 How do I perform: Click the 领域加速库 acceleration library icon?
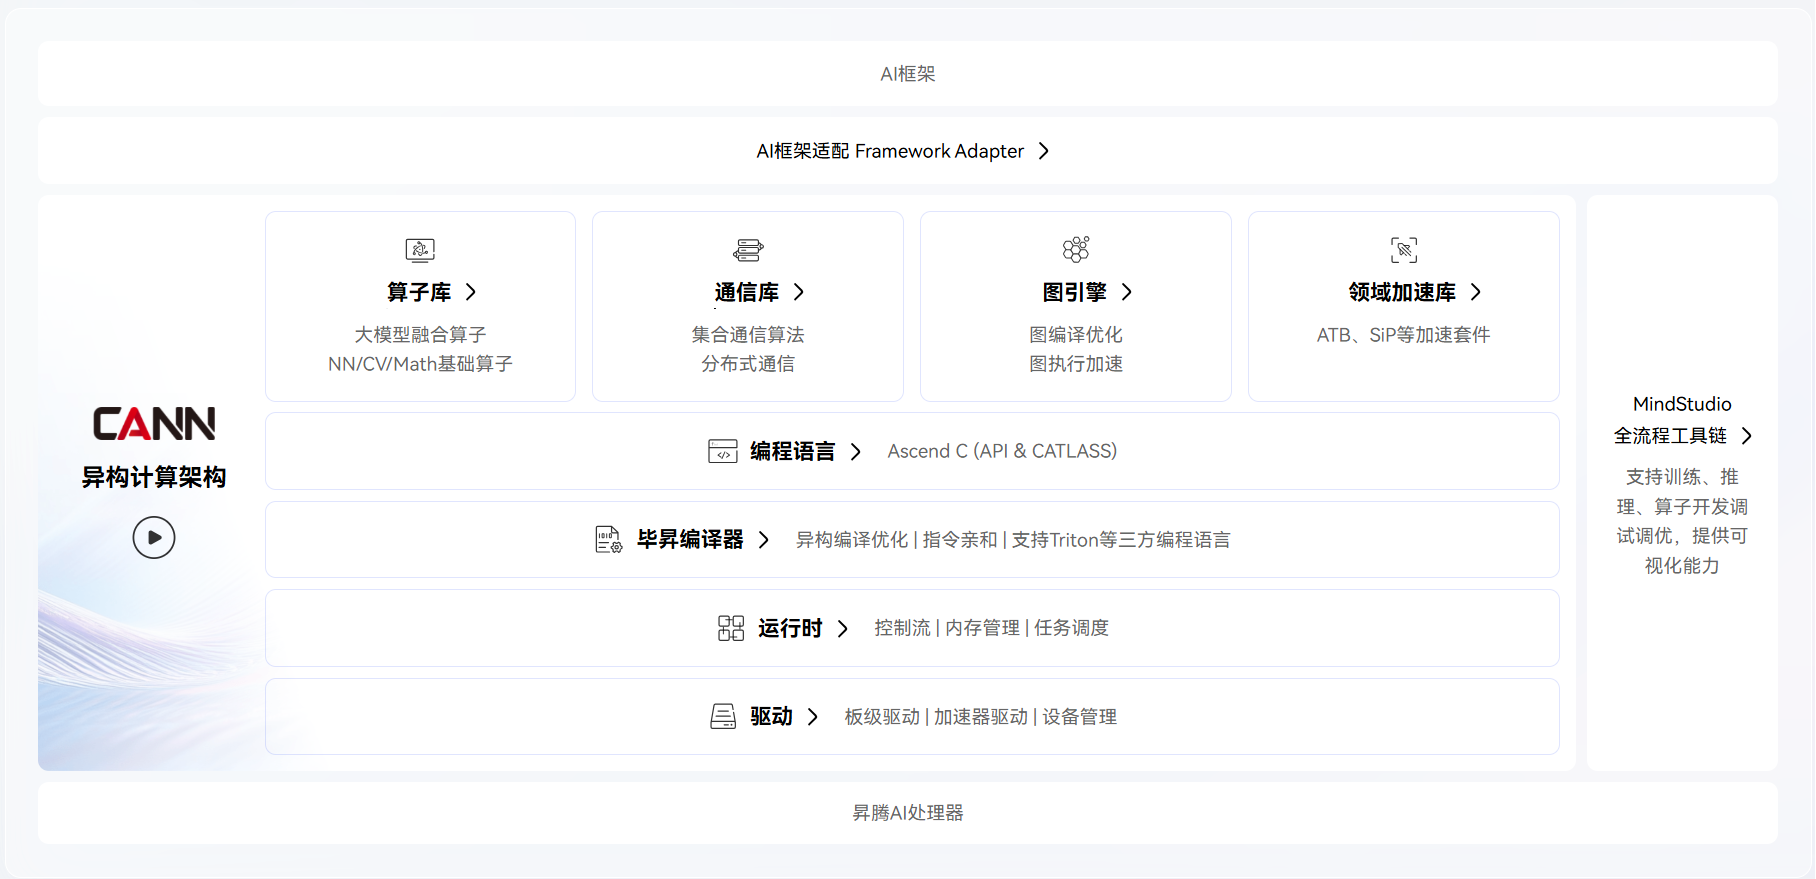[x=1404, y=249]
